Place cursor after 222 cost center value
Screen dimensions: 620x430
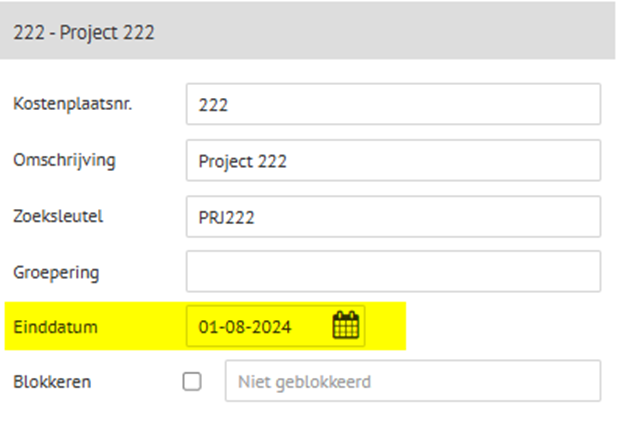(229, 105)
